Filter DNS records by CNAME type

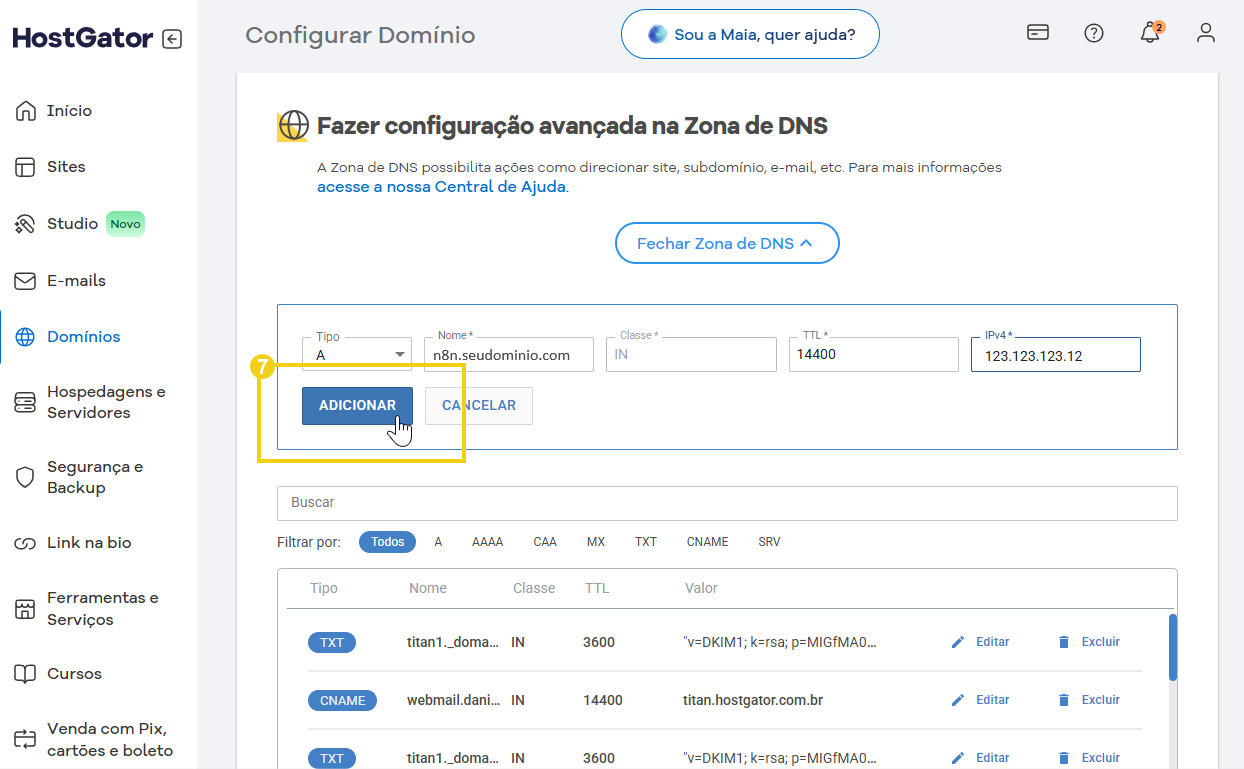click(707, 542)
